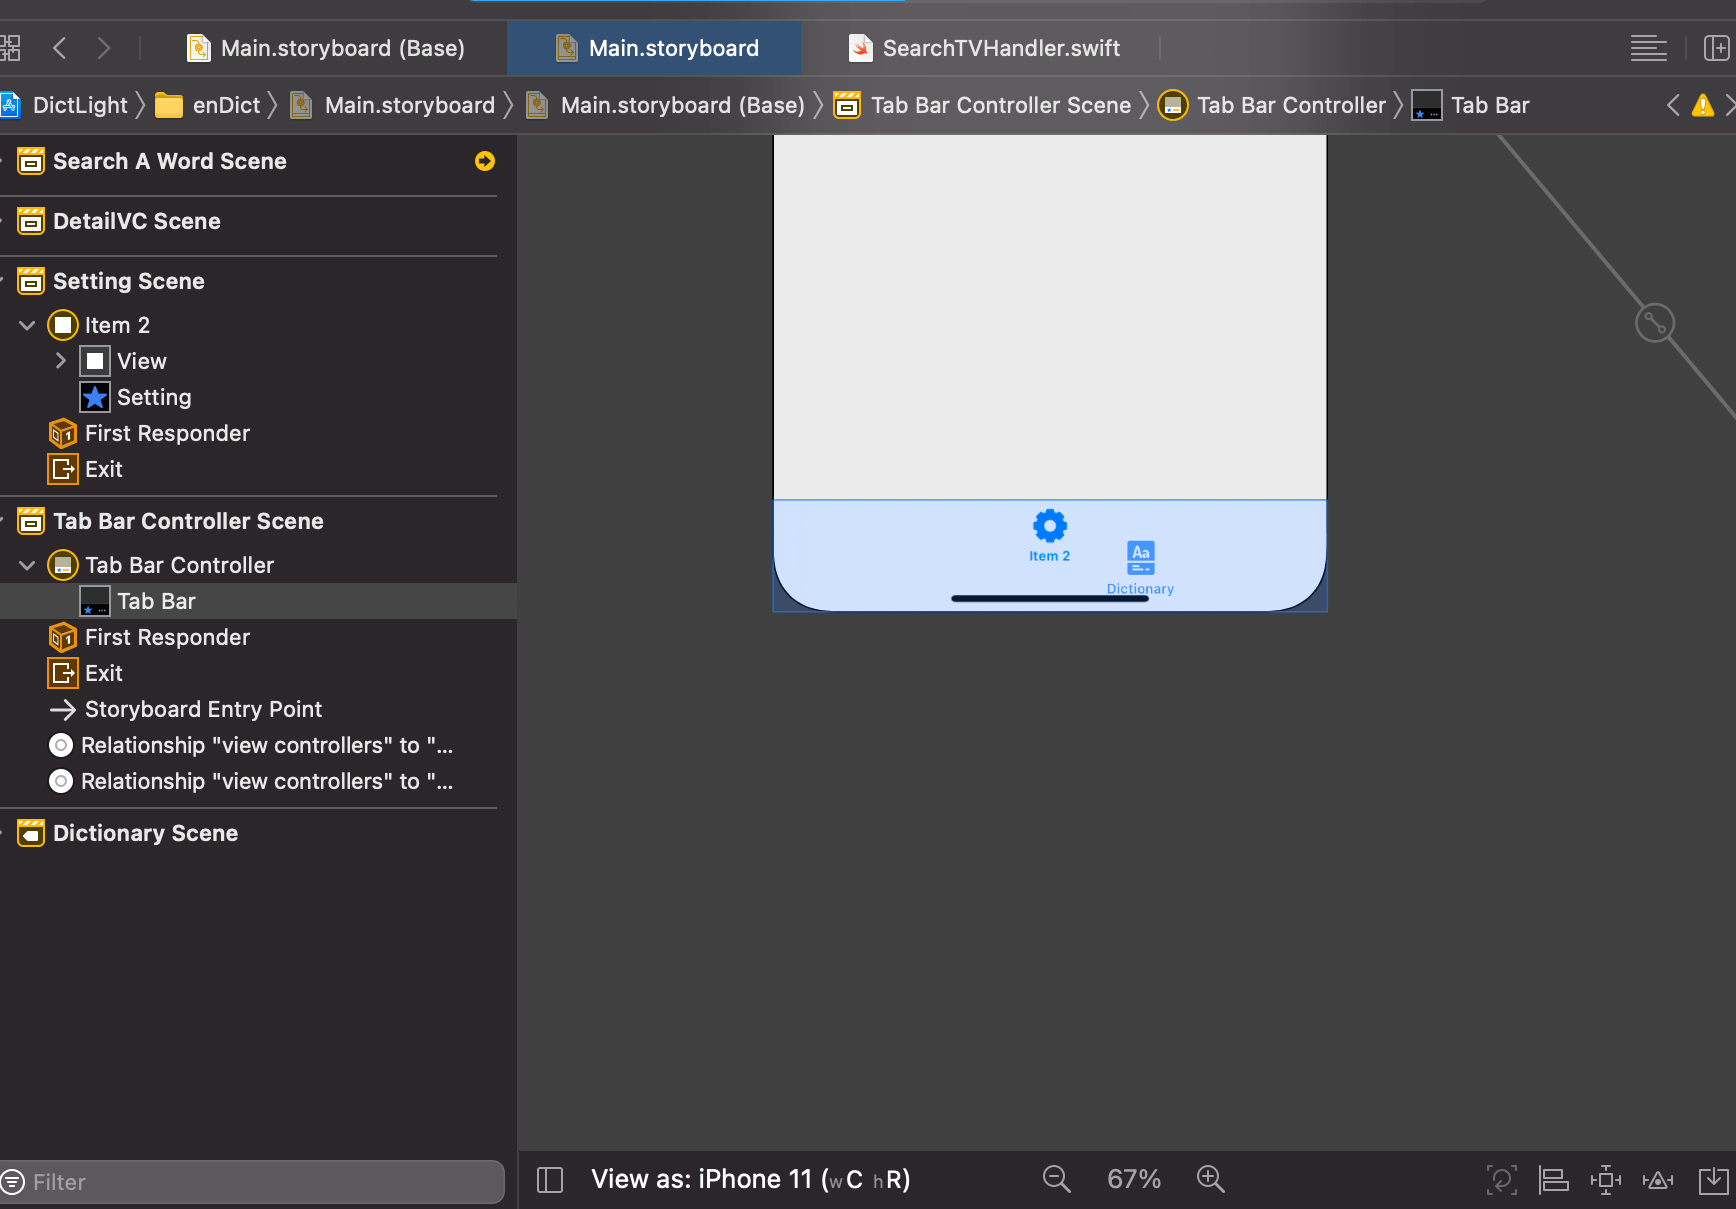Collapse the Tab Bar Controller entry
This screenshot has height=1209, width=1736.
pyautogui.click(x=26, y=565)
